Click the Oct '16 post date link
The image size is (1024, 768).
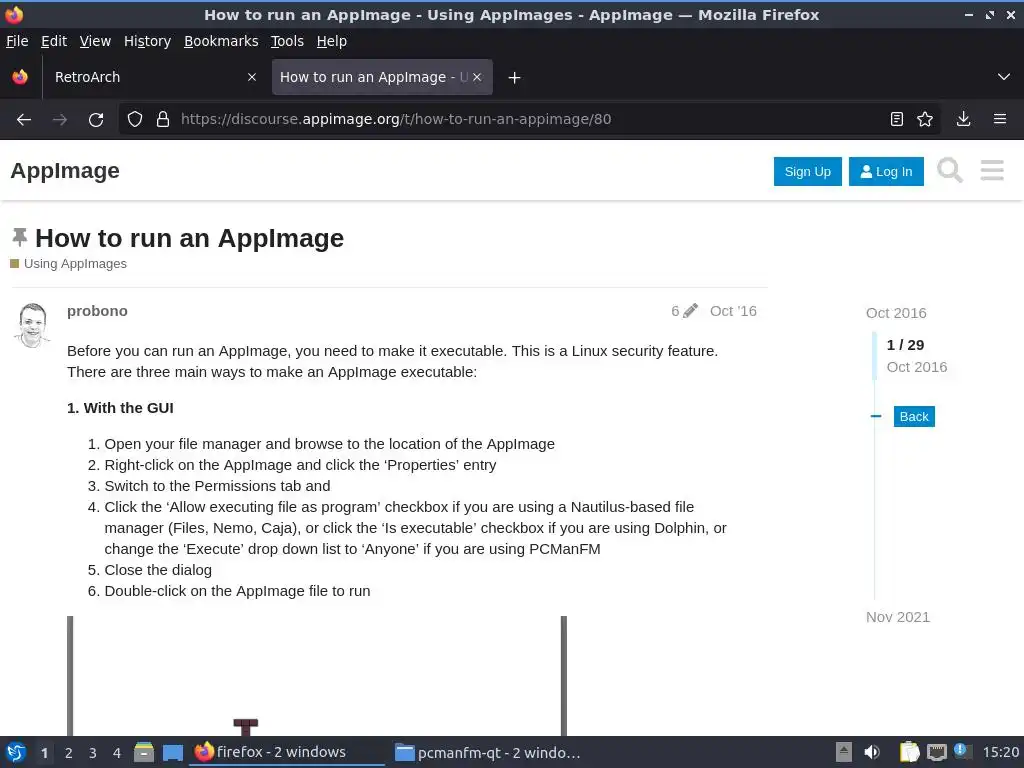tap(733, 311)
